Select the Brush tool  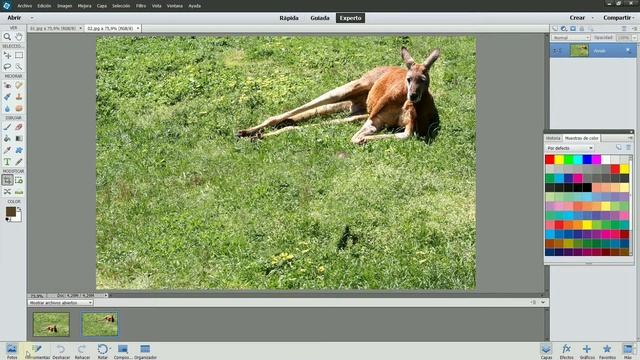point(7,127)
